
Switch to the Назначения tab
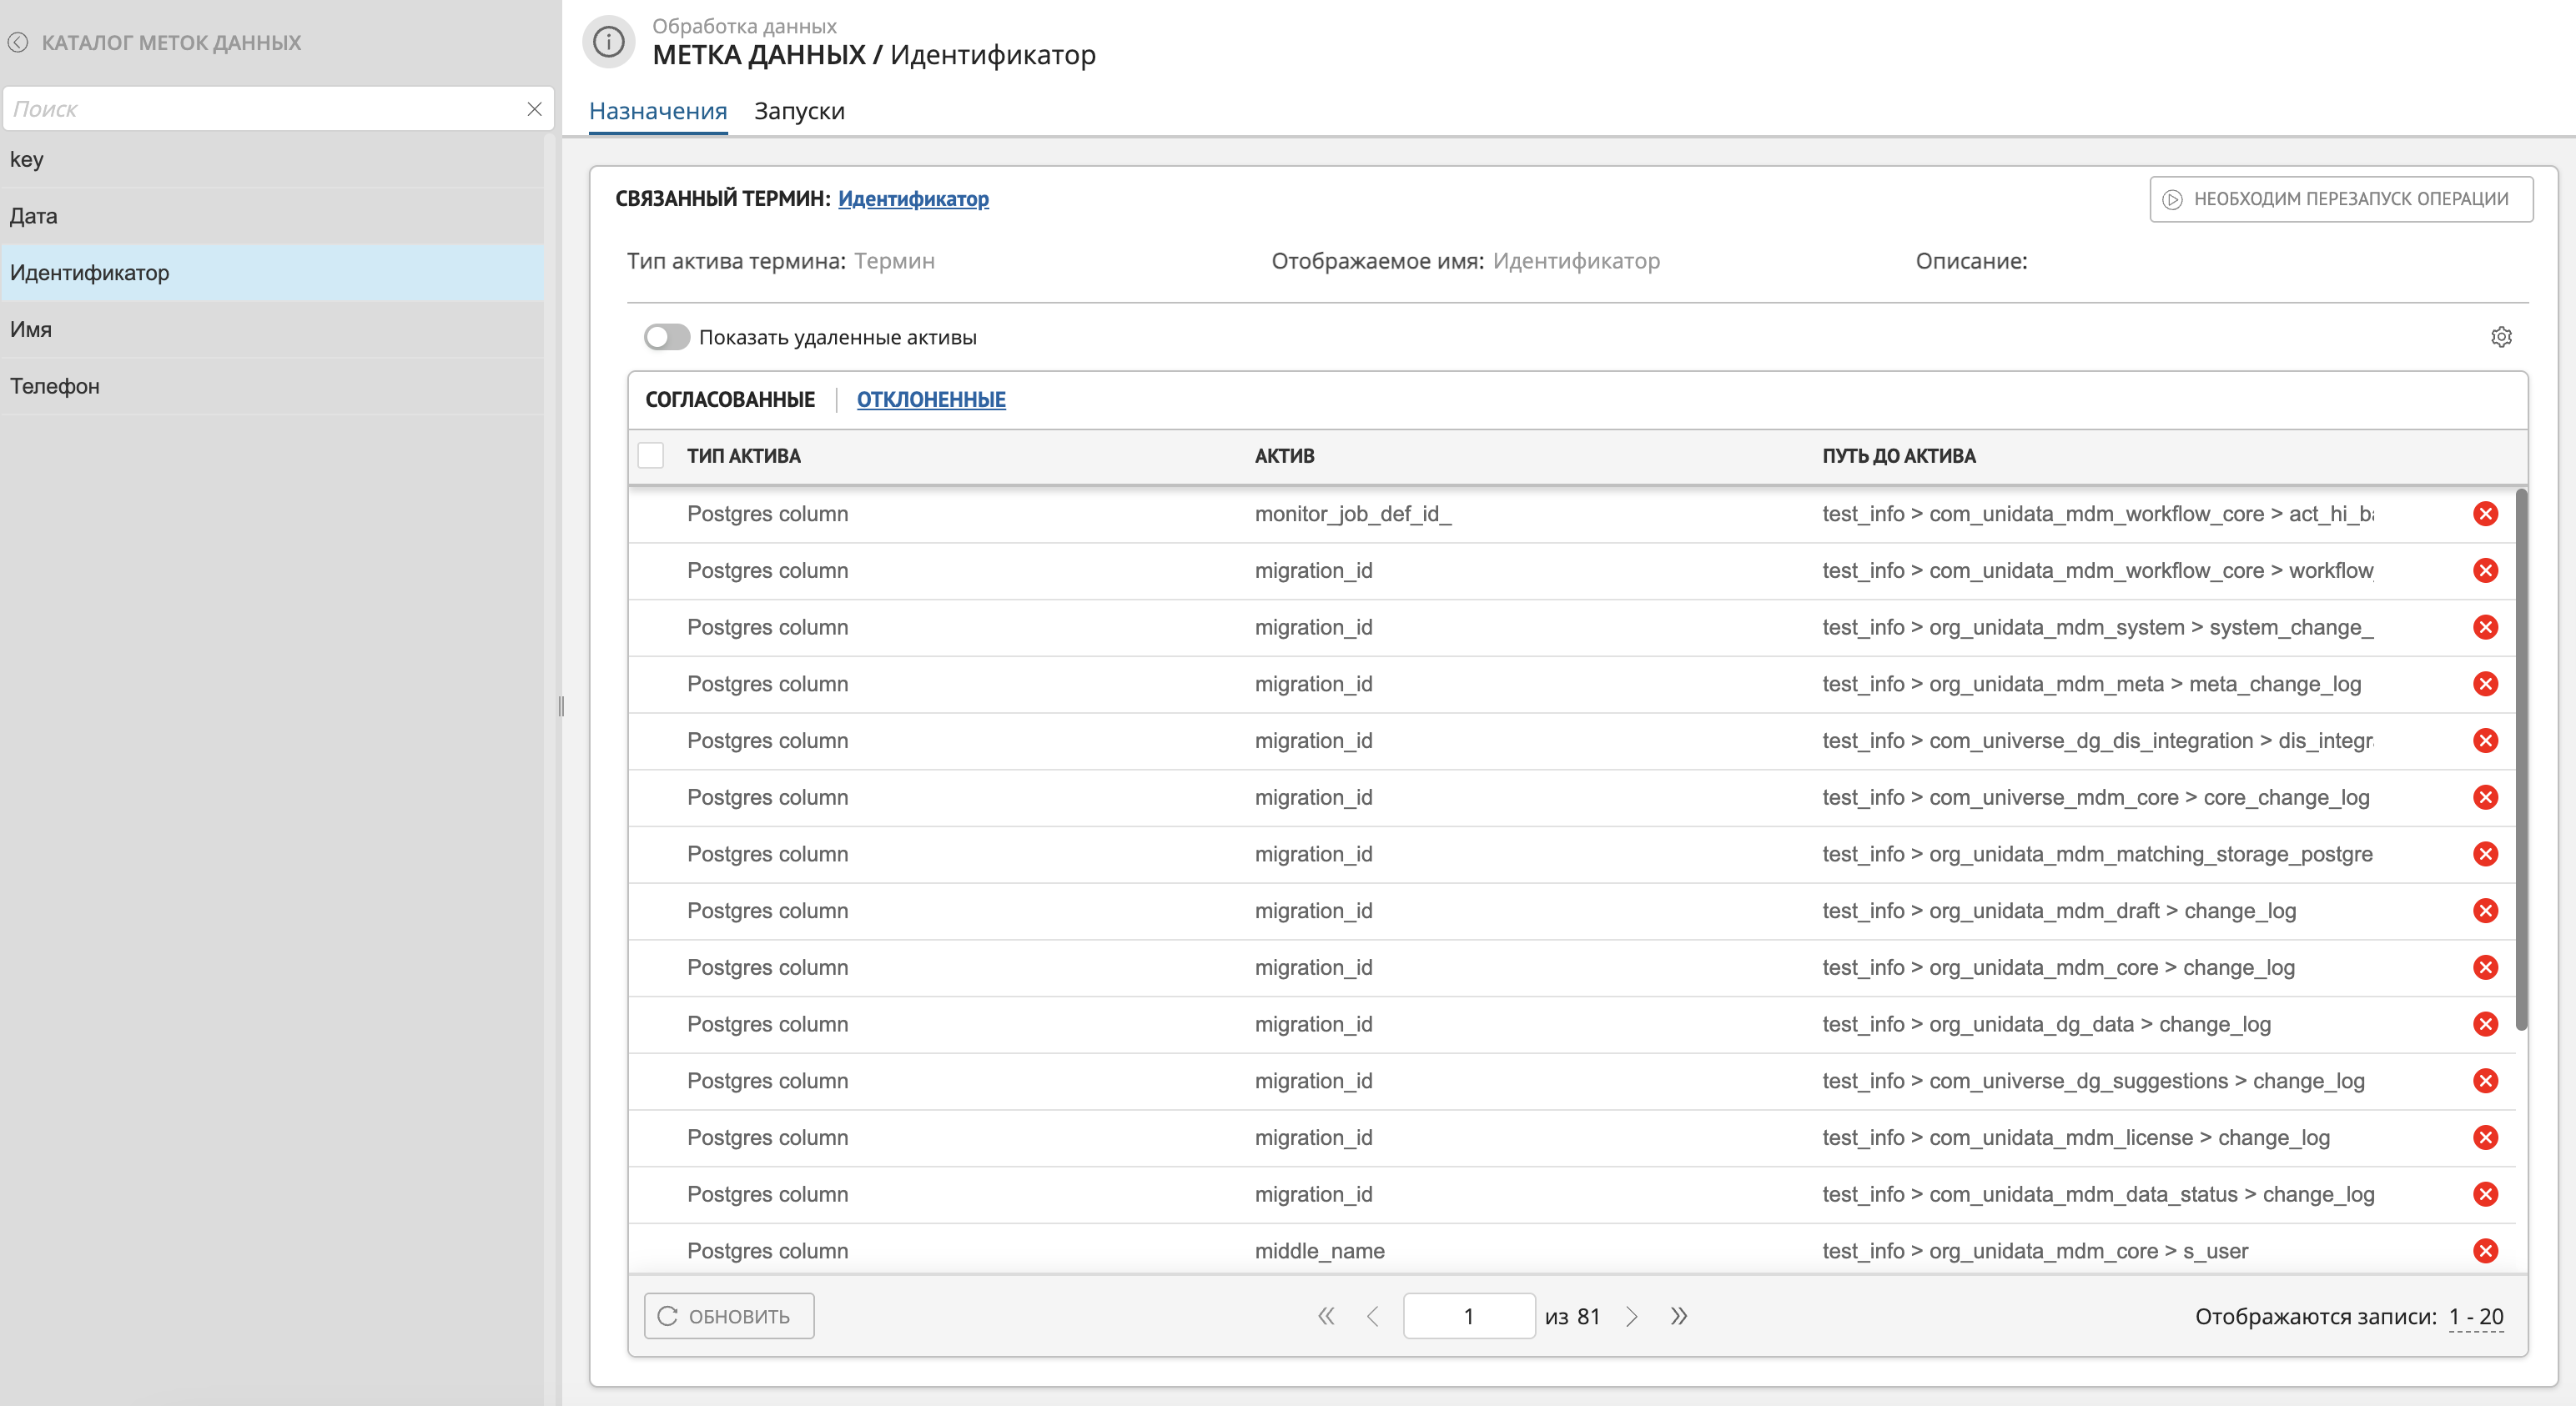pos(658,111)
